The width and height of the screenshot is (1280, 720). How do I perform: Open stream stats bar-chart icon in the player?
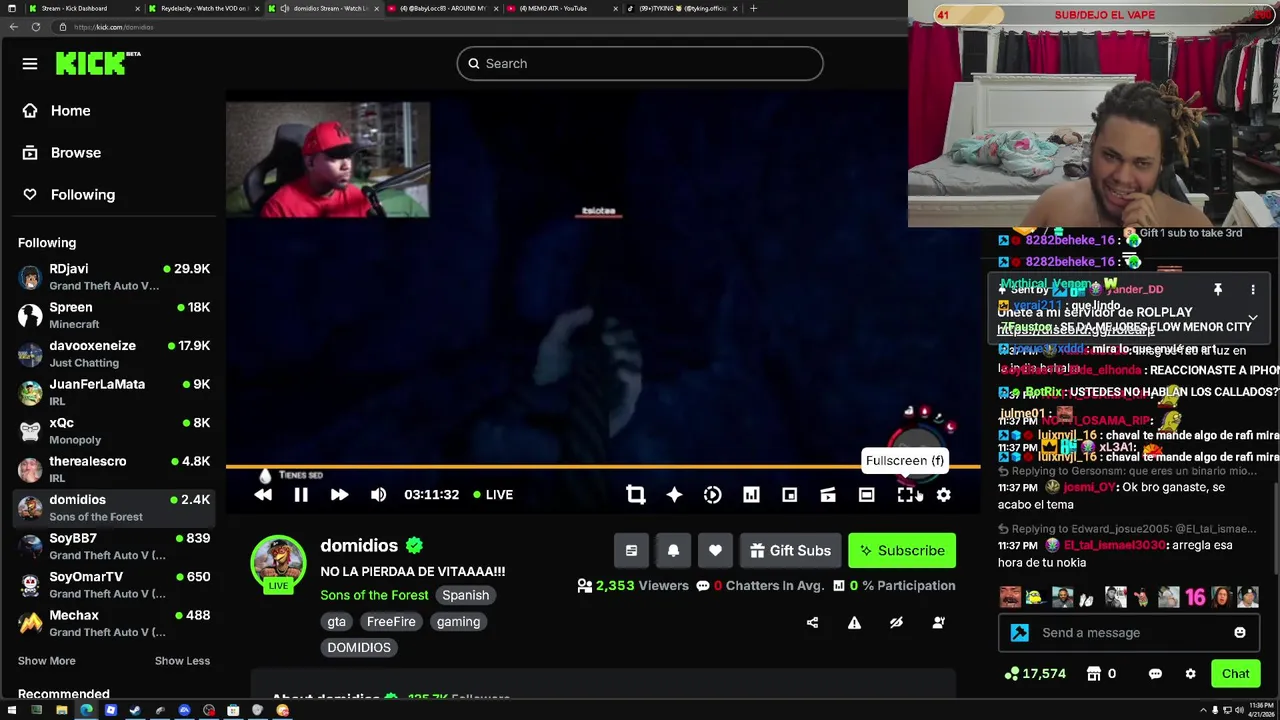point(751,495)
